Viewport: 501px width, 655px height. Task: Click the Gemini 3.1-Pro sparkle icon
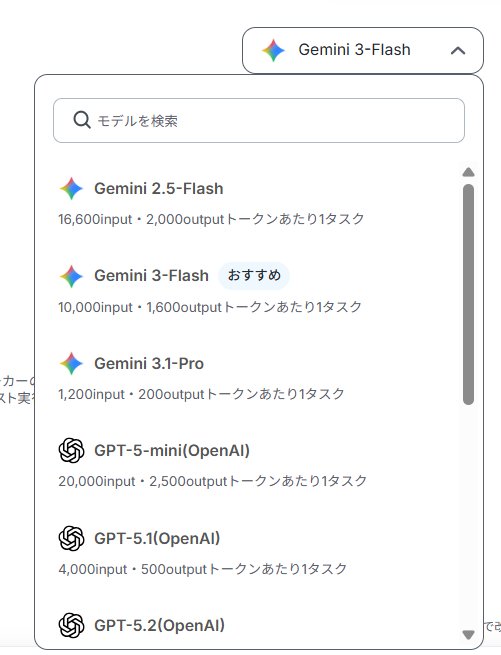[71, 363]
